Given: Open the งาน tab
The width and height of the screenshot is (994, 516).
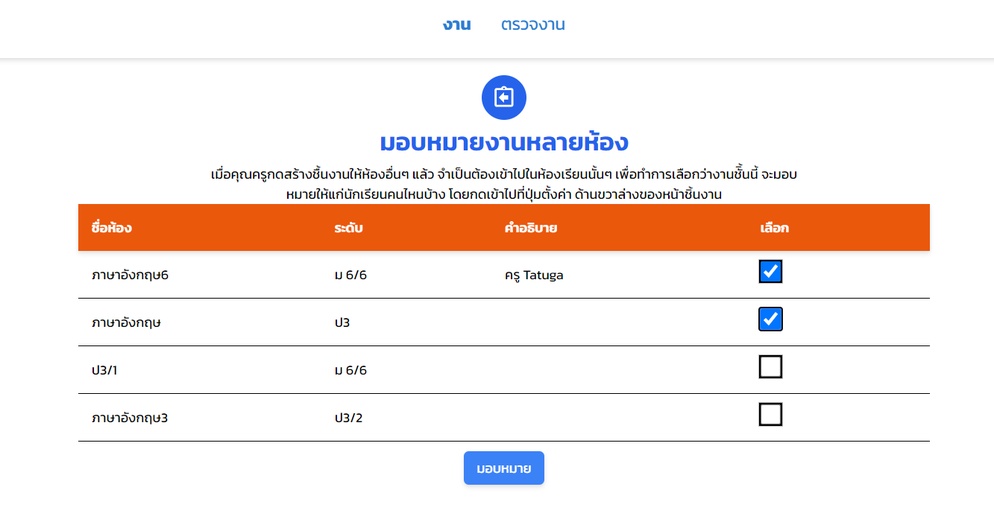Looking at the screenshot, I should (x=456, y=25).
